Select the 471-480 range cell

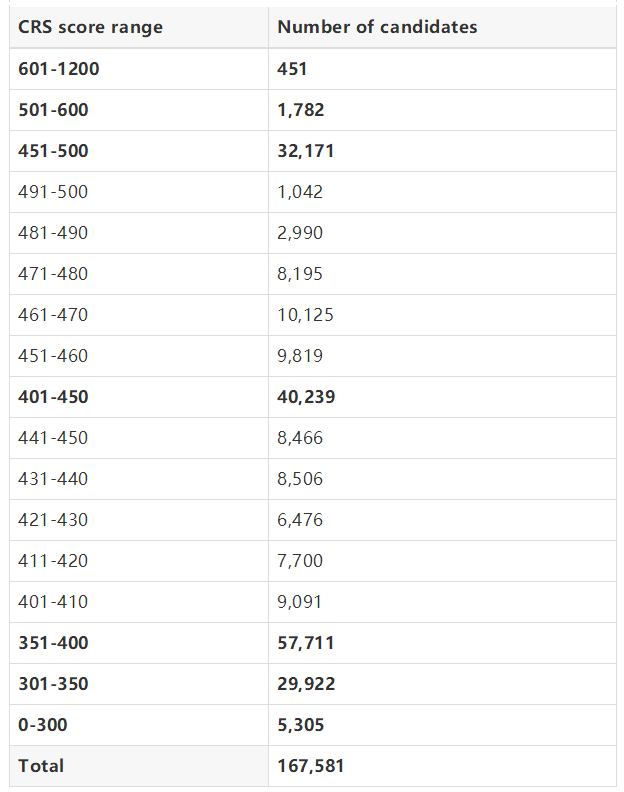53,274
